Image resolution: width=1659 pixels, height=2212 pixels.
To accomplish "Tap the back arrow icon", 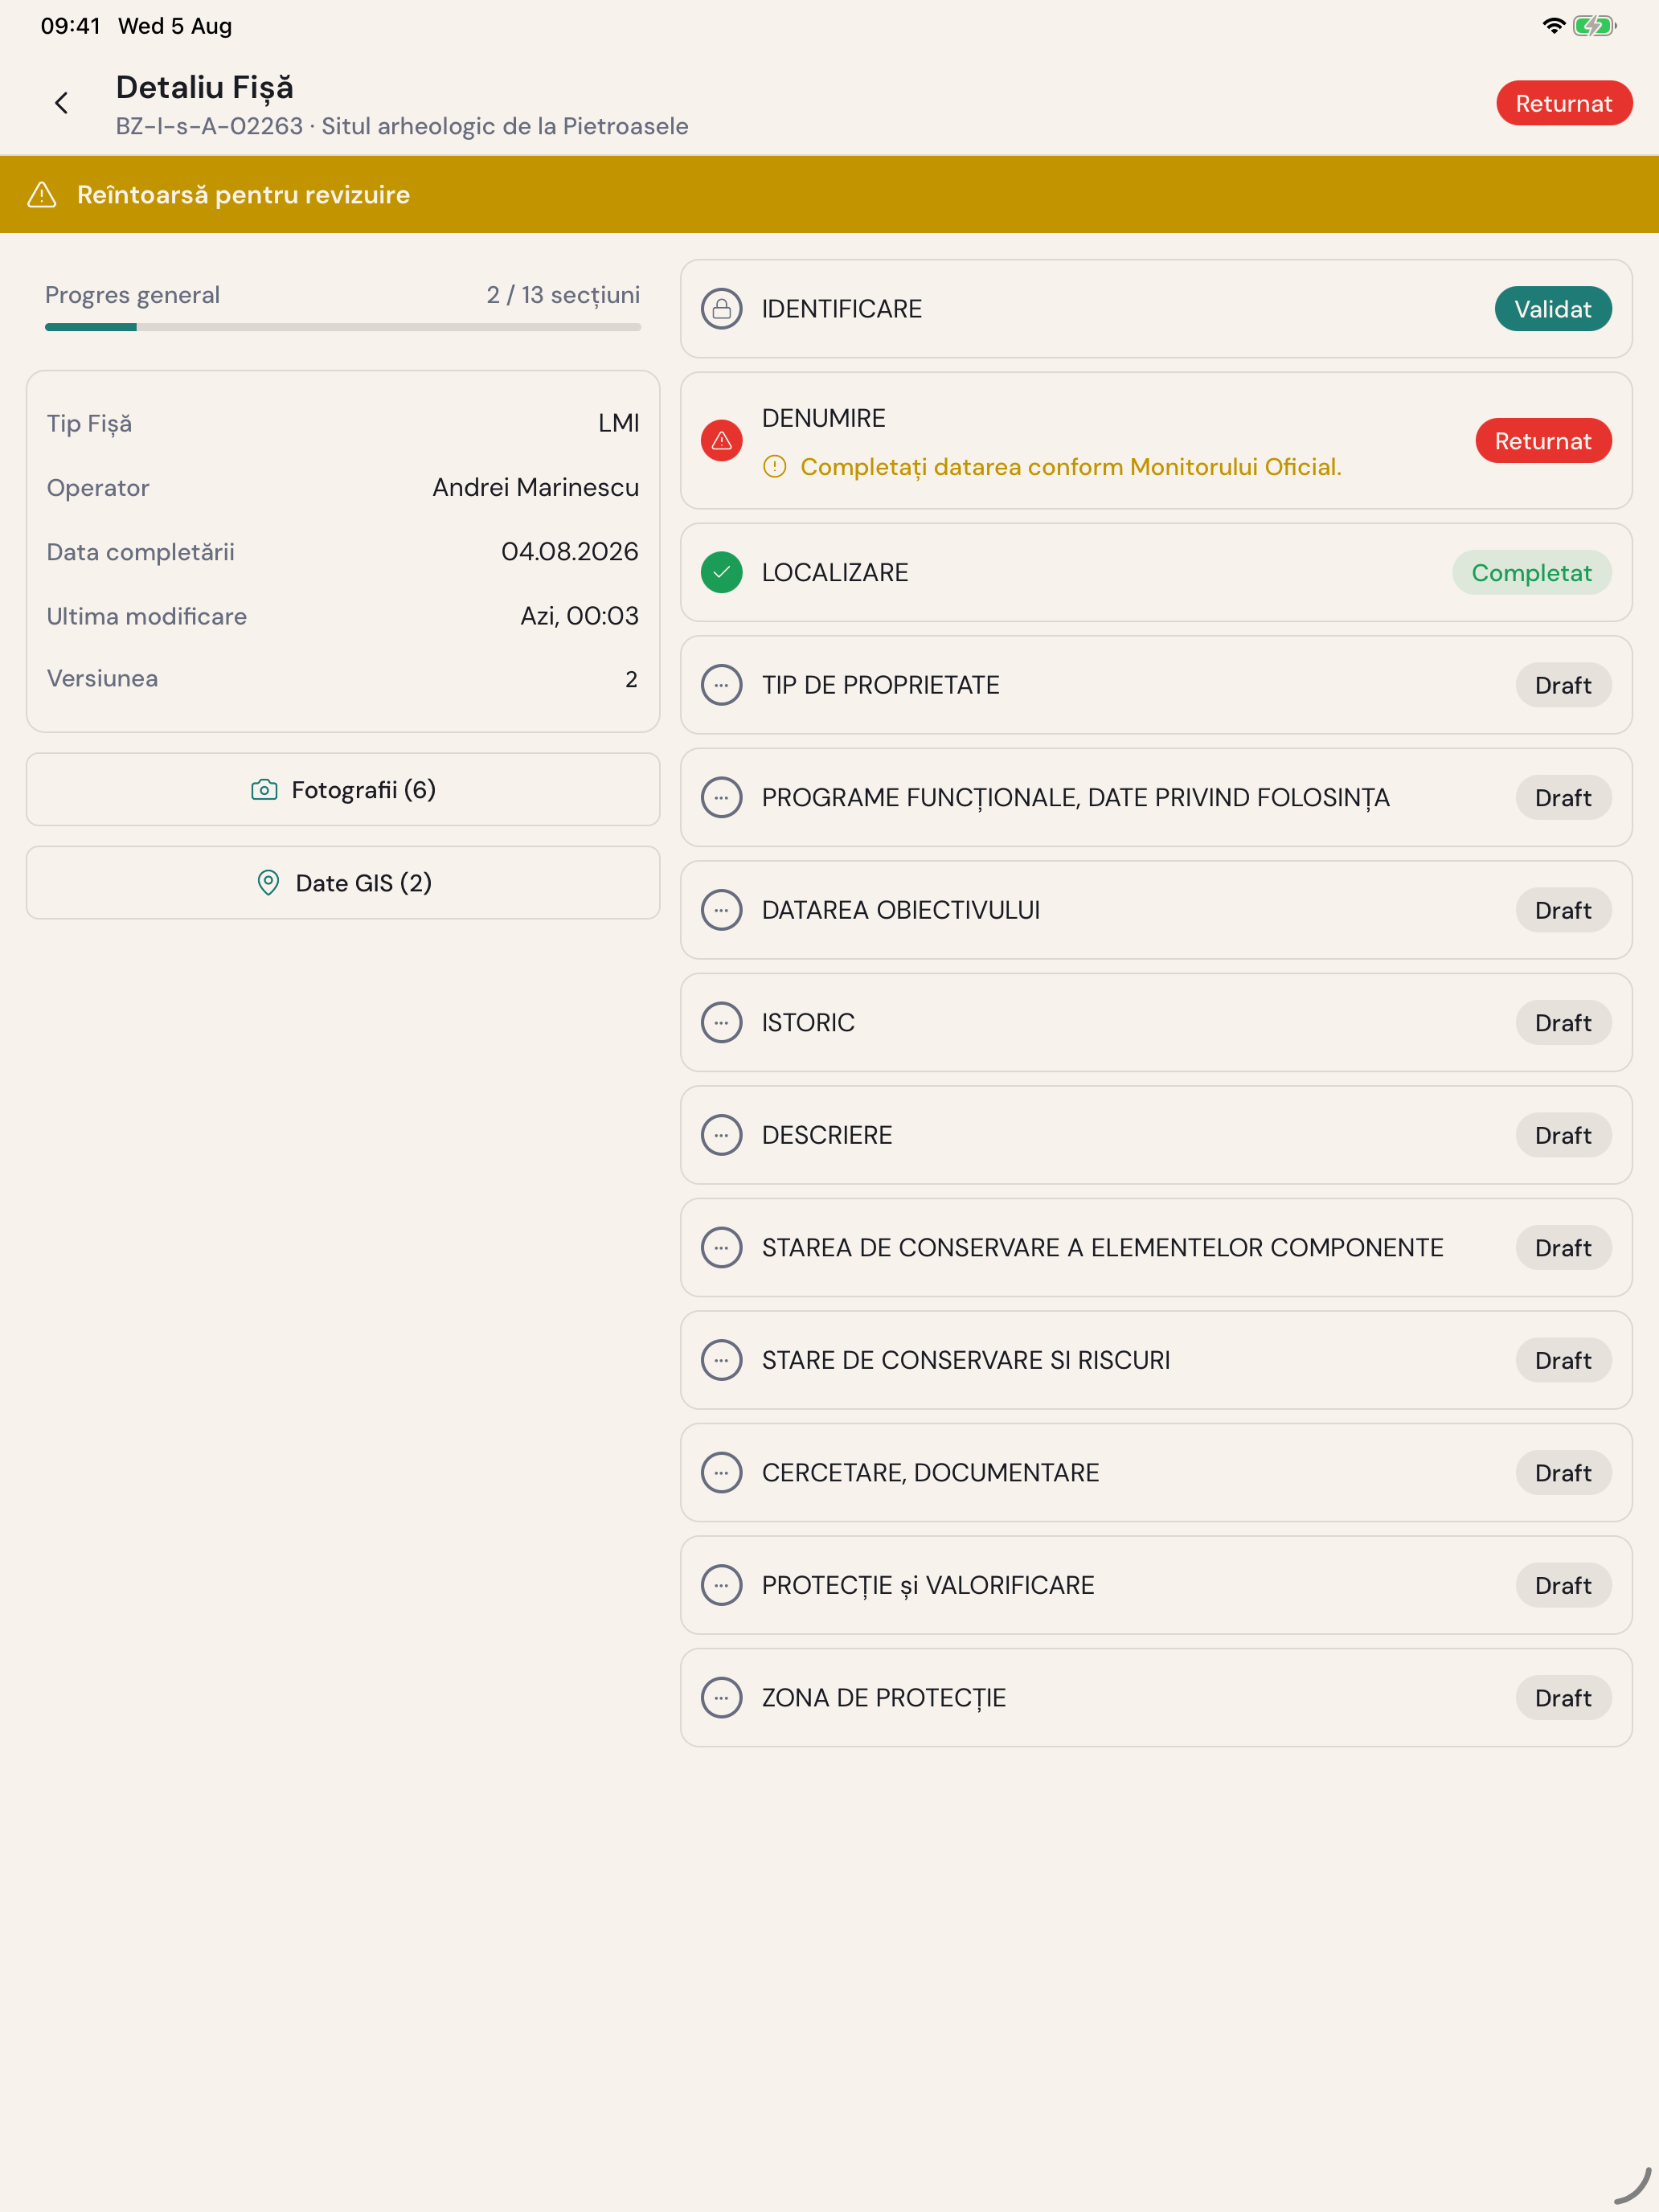I will click(x=62, y=103).
